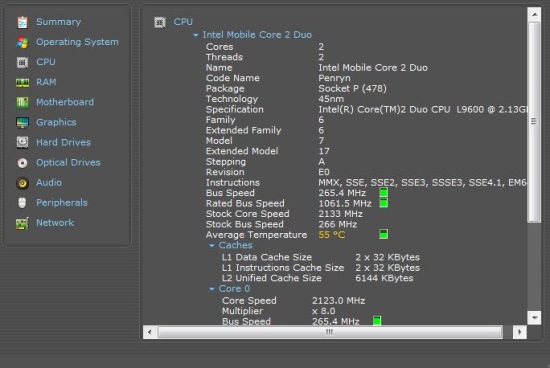Click the Motherboard icon

point(22,102)
